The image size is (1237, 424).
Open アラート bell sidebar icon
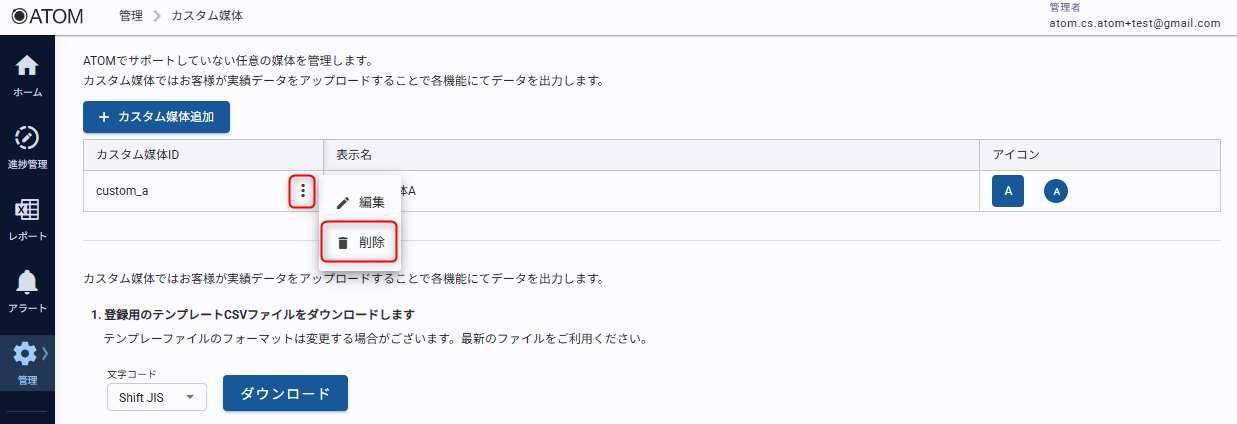tap(27, 291)
